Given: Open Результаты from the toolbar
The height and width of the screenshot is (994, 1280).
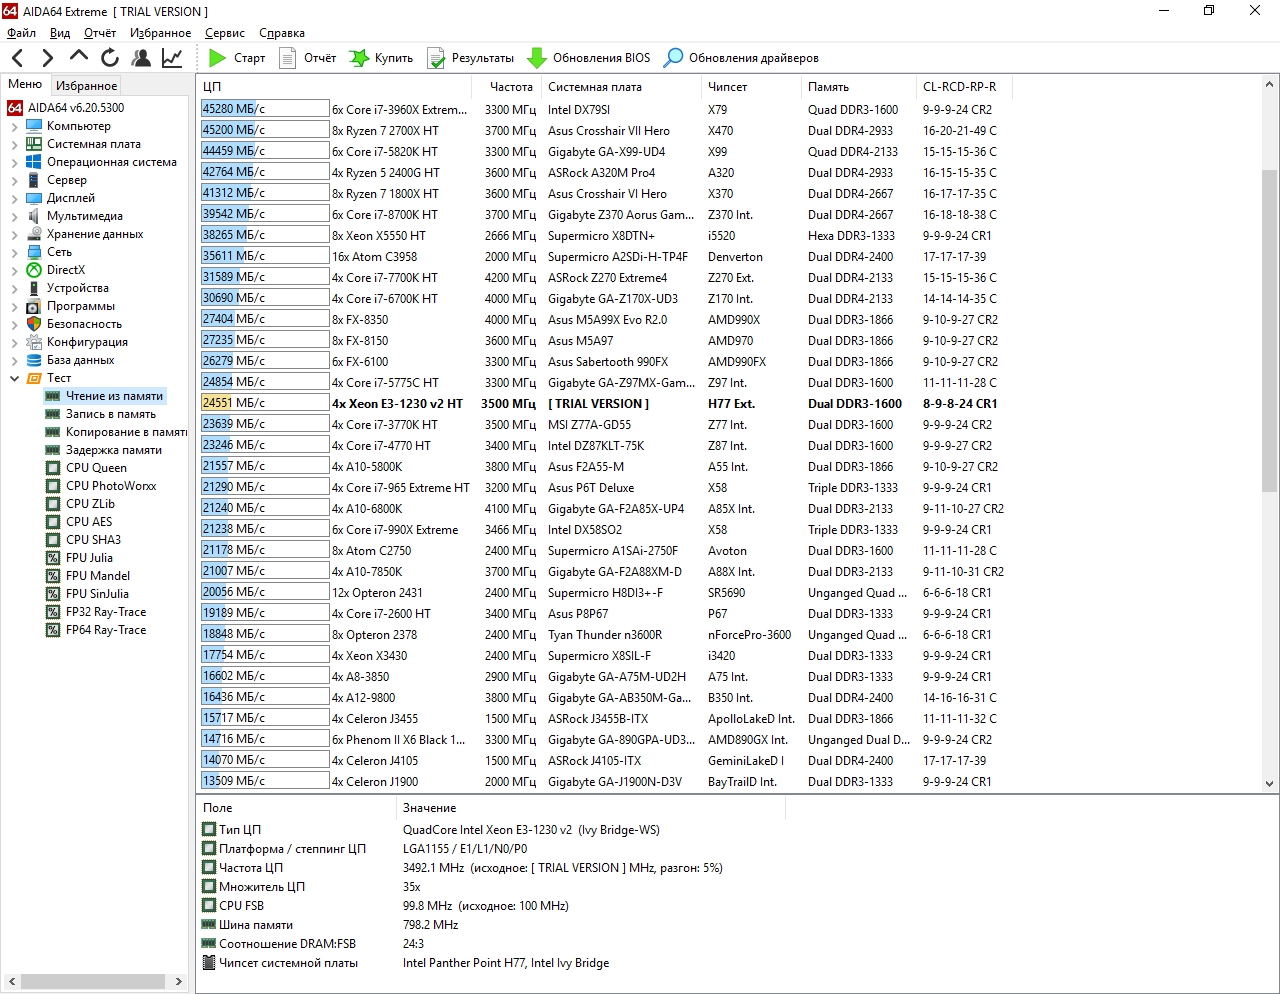Looking at the screenshot, I should [470, 58].
